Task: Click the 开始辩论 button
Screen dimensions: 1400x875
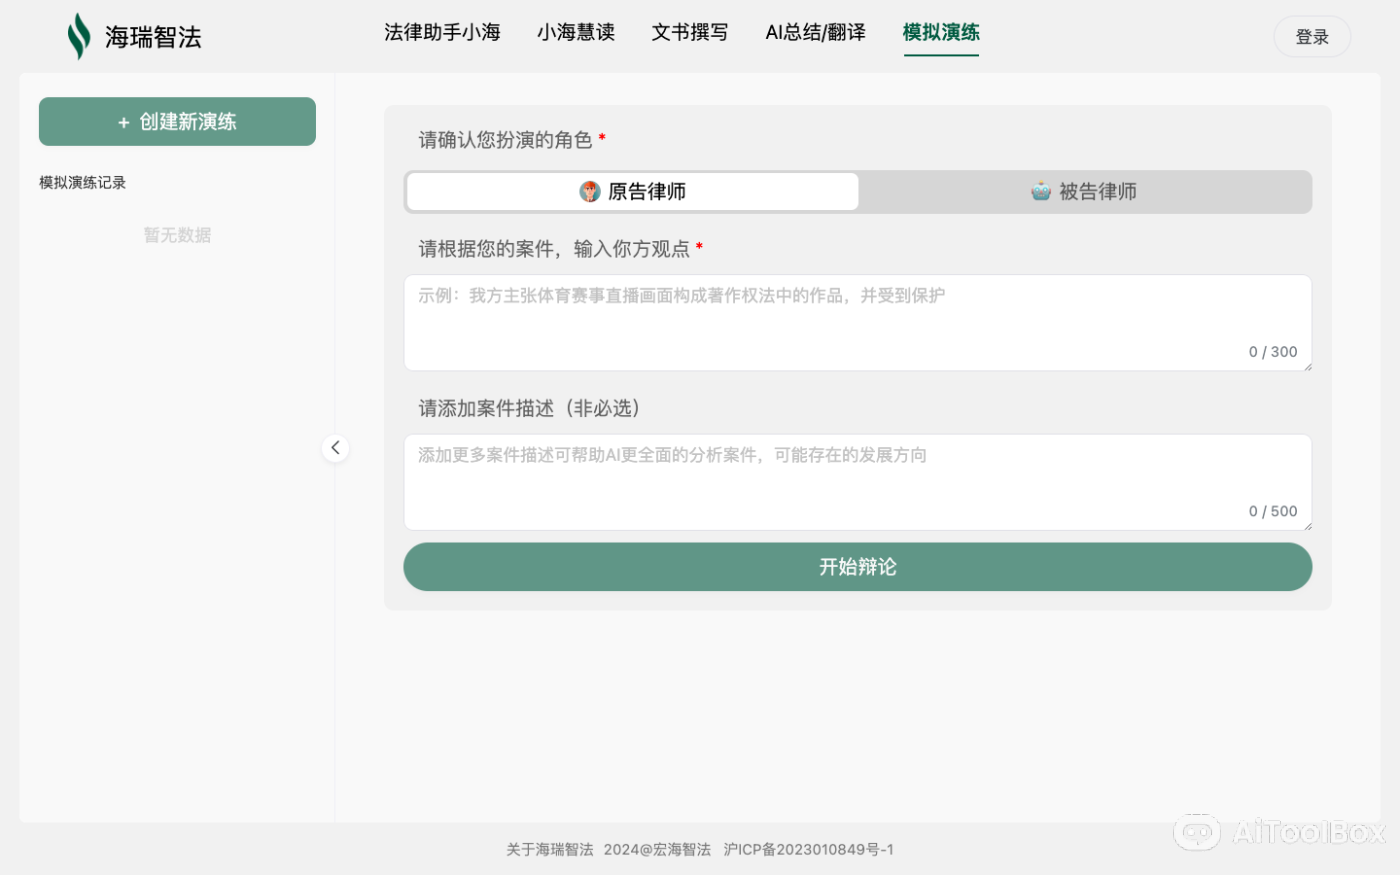Action: tap(857, 566)
